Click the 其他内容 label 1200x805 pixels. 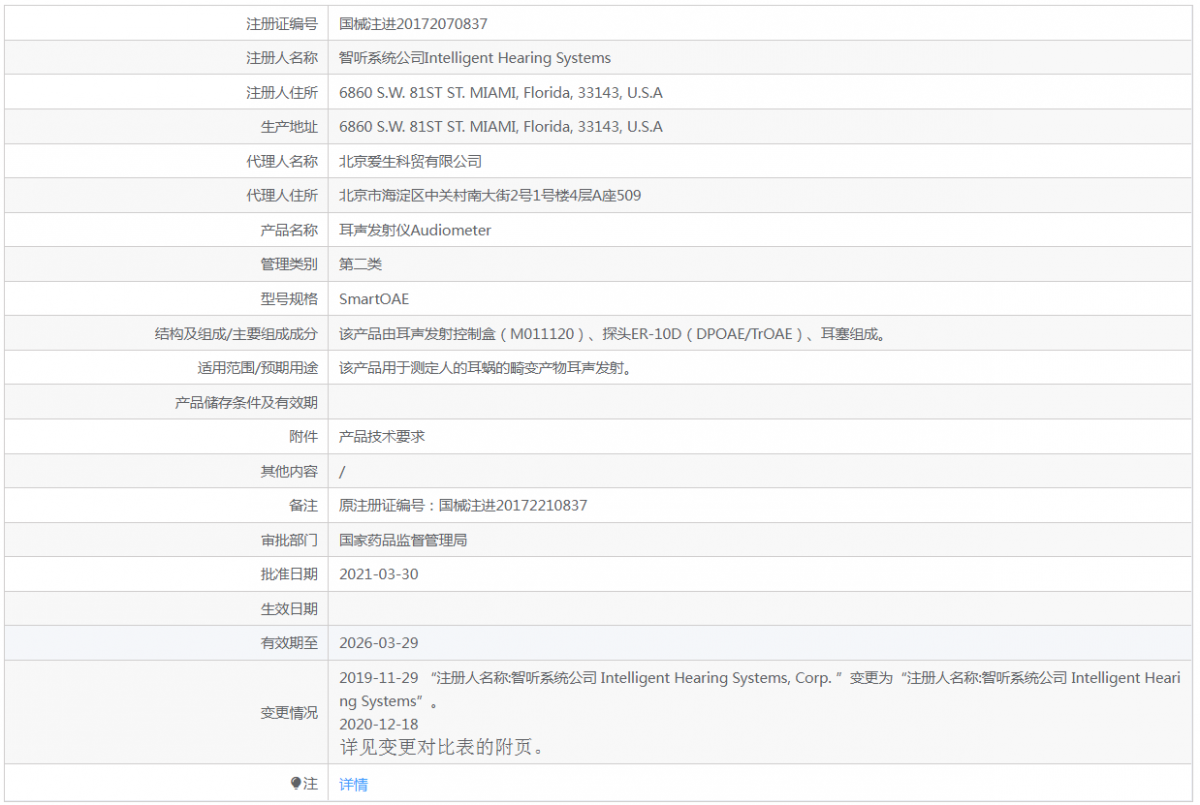pyautogui.click(x=289, y=471)
